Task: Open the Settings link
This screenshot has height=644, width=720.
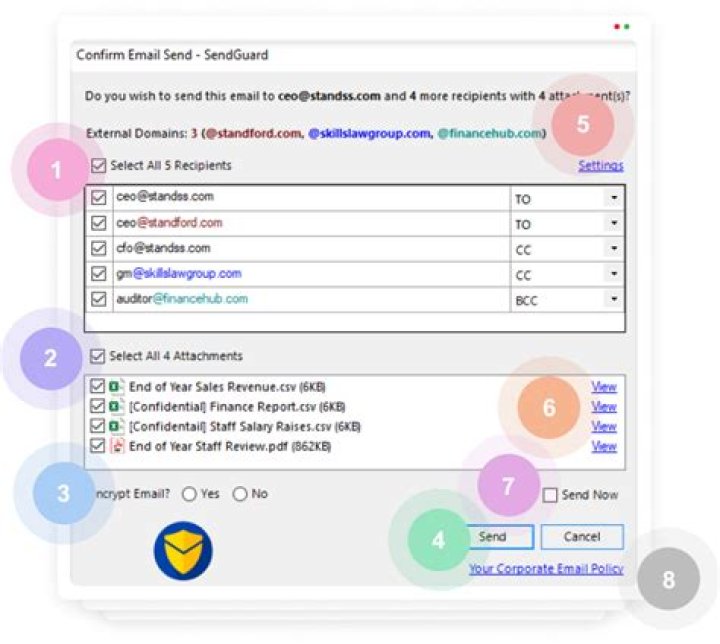Action: pyautogui.click(x=600, y=166)
